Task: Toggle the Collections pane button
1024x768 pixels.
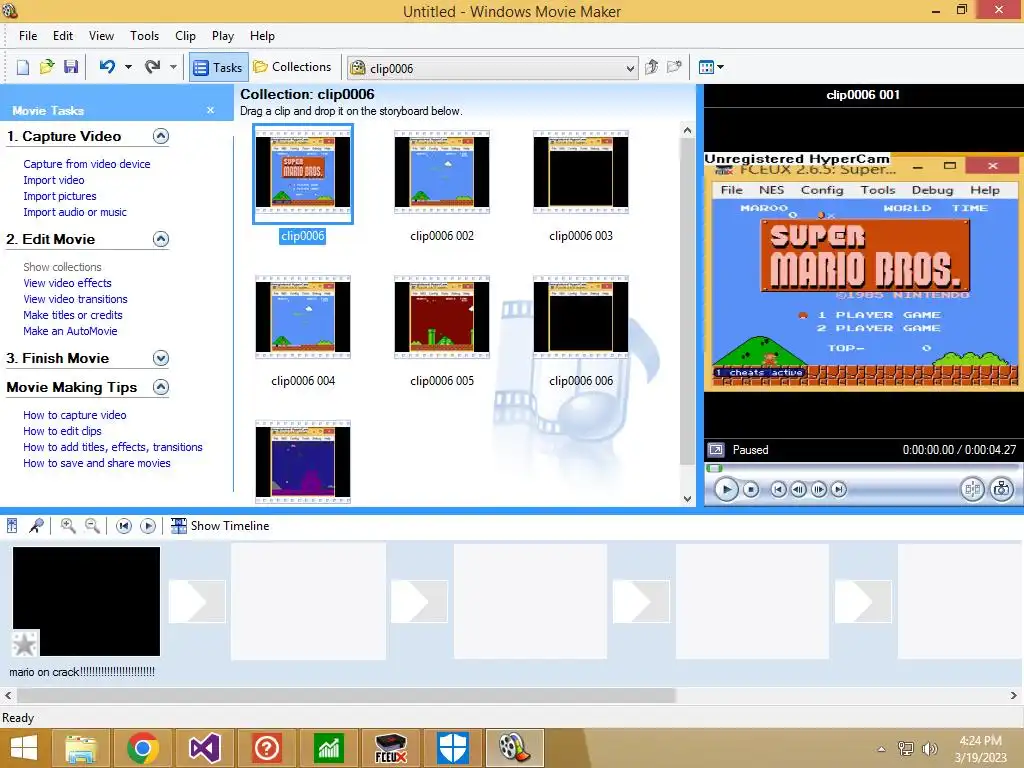Action: click(x=293, y=67)
